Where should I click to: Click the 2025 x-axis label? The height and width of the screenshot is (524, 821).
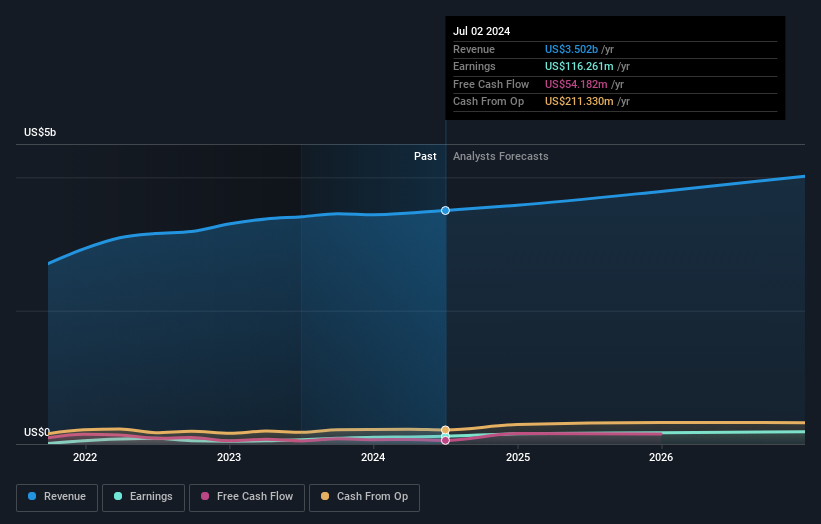[518, 457]
